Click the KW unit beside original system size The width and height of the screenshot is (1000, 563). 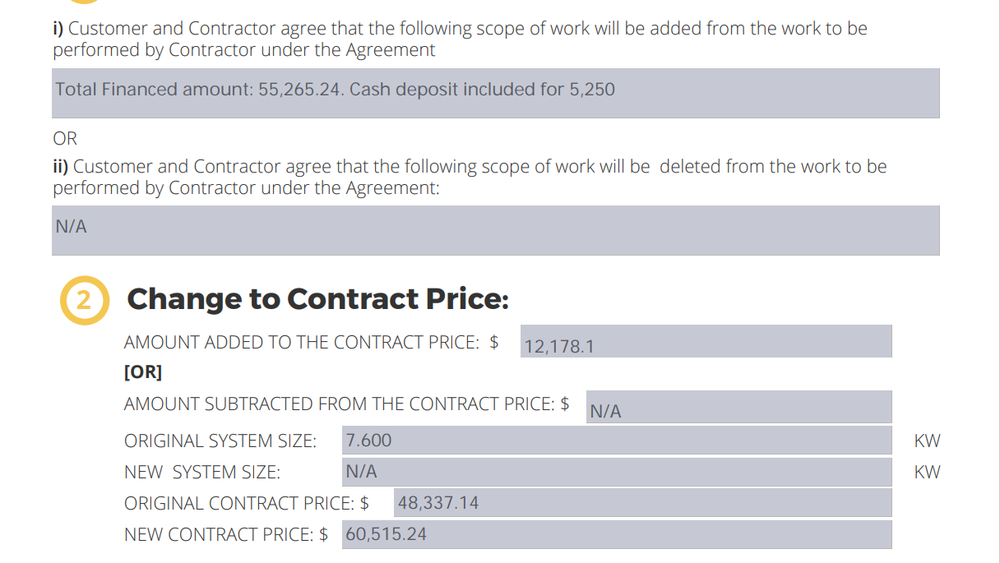tap(927, 441)
